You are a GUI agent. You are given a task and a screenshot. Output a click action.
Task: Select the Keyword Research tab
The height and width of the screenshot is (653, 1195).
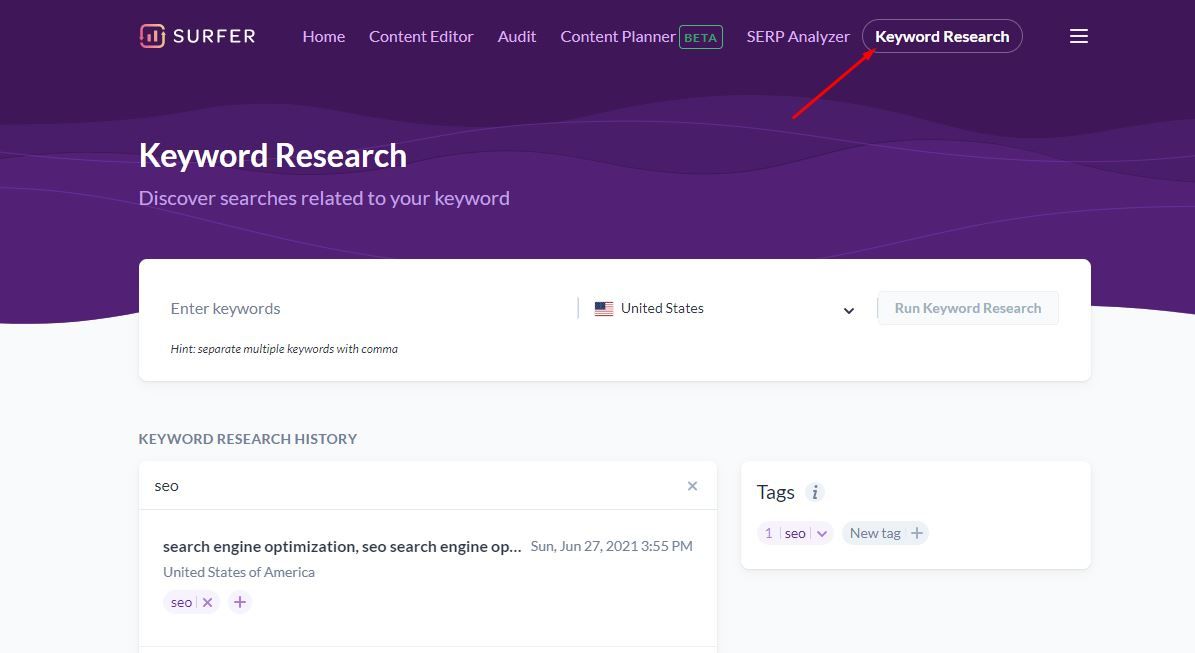[x=942, y=37]
